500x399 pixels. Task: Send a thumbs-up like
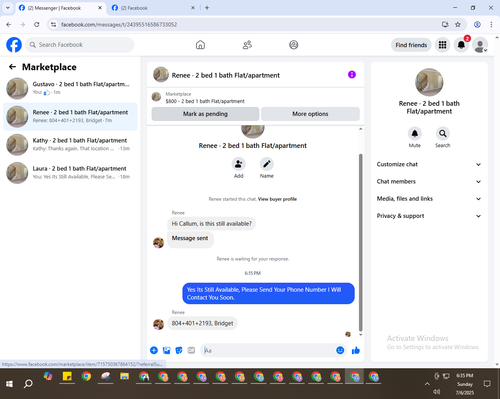356,350
